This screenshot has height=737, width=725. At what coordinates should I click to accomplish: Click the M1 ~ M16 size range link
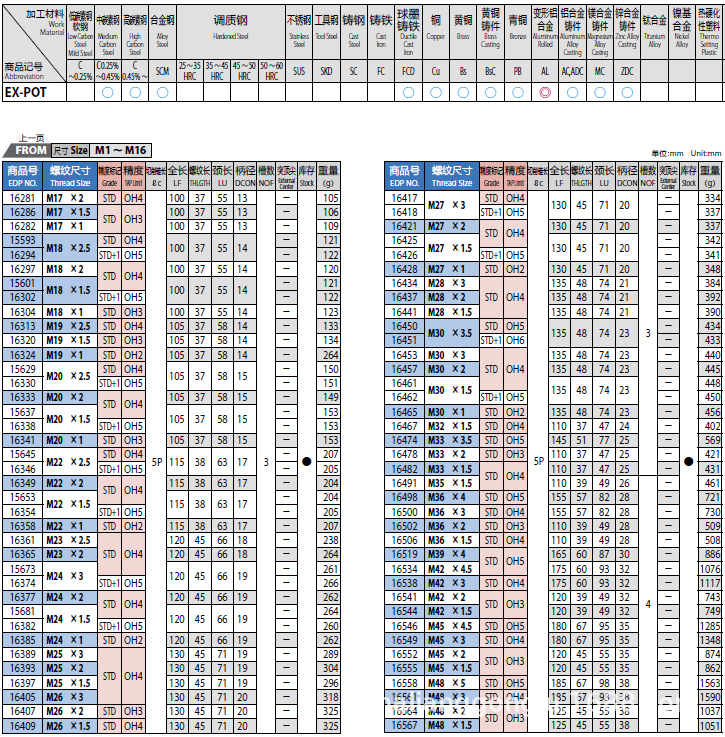click(x=120, y=150)
